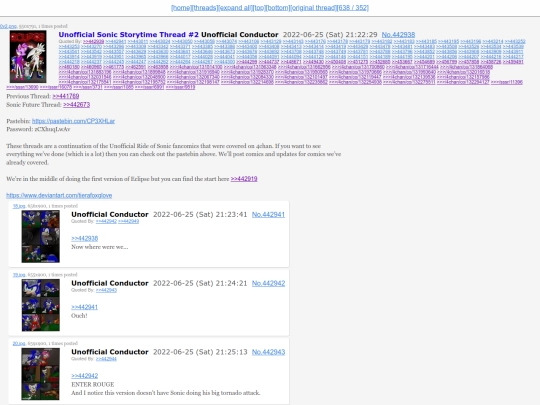
Task: Click reply quote >>442938 in post 442941
Action: [x=84, y=238]
